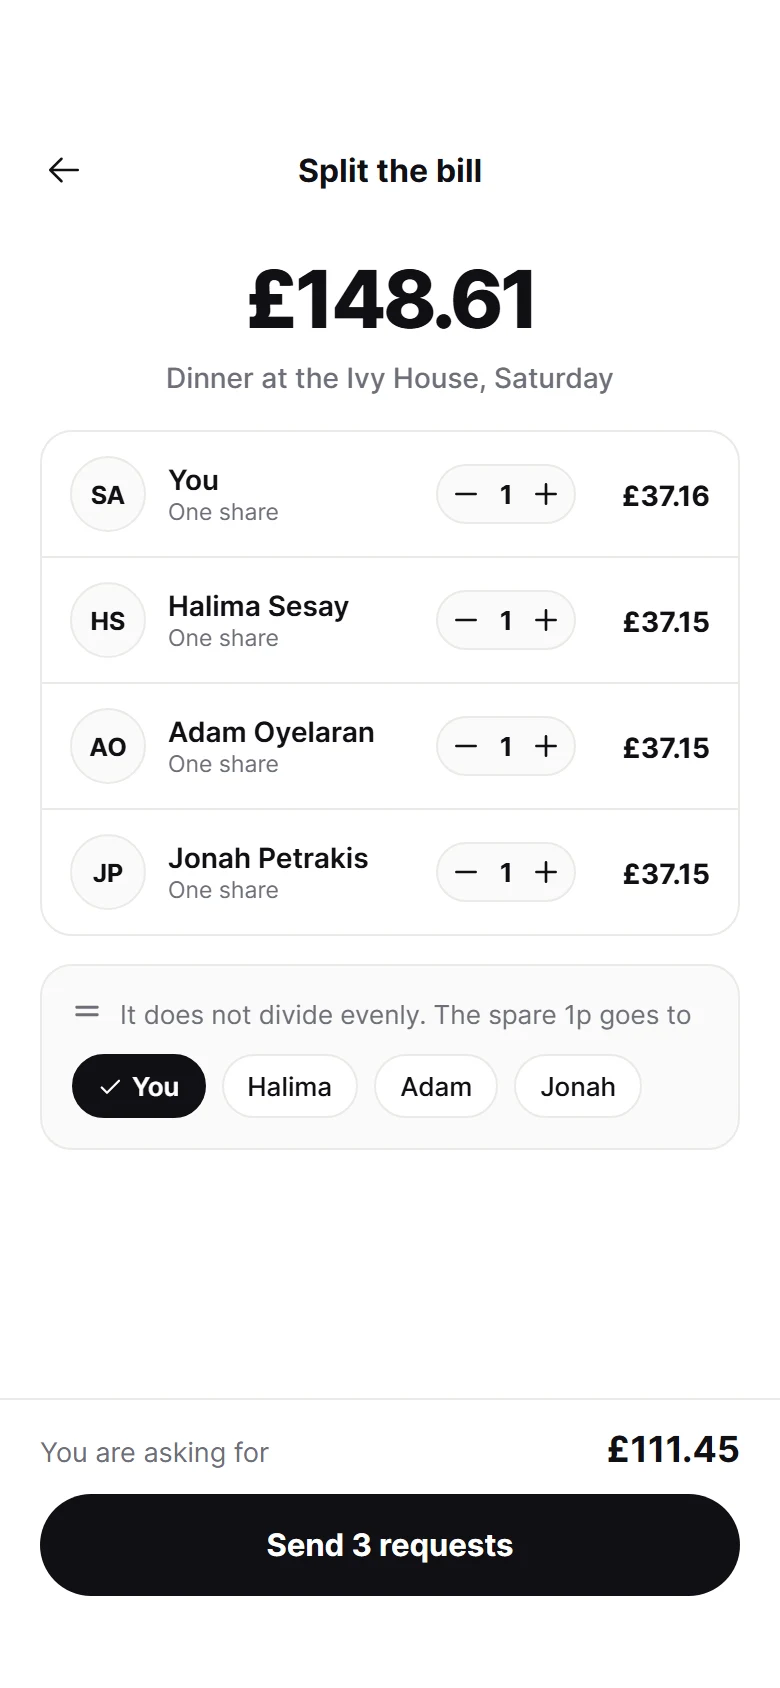Send 3 requests

click(x=390, y=1545)
